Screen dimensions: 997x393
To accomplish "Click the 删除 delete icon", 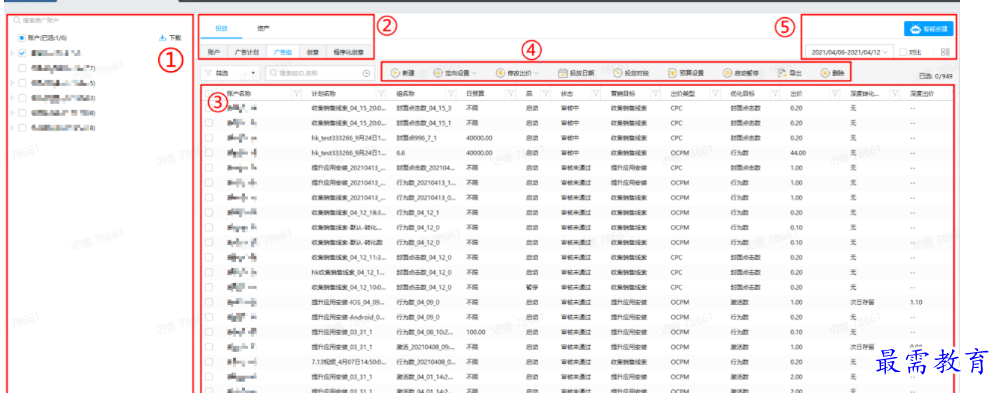I will coord(825,73).
